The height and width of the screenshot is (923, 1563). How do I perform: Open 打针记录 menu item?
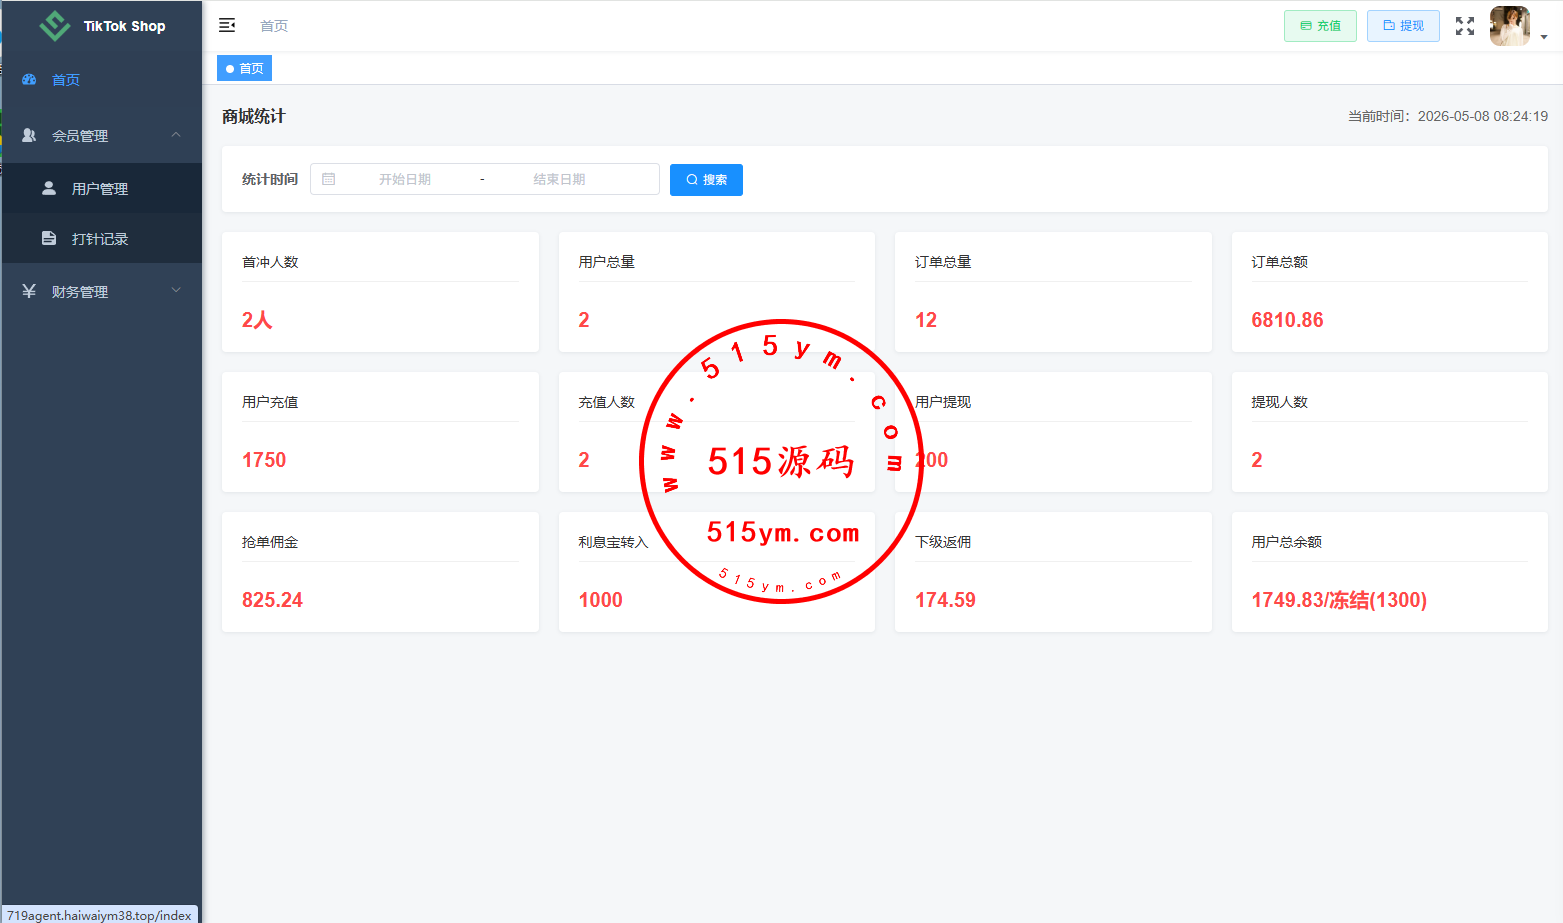pyautogui.click(x=101, y=238)
